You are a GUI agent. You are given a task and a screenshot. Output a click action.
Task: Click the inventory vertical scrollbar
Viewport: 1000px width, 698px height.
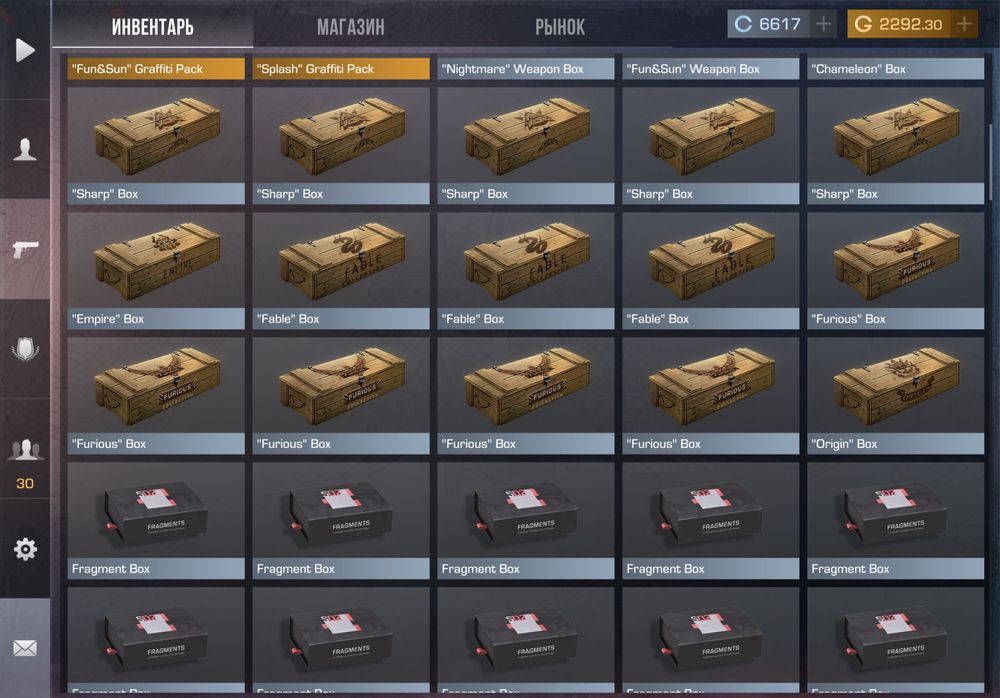click(x=990, y=163)
